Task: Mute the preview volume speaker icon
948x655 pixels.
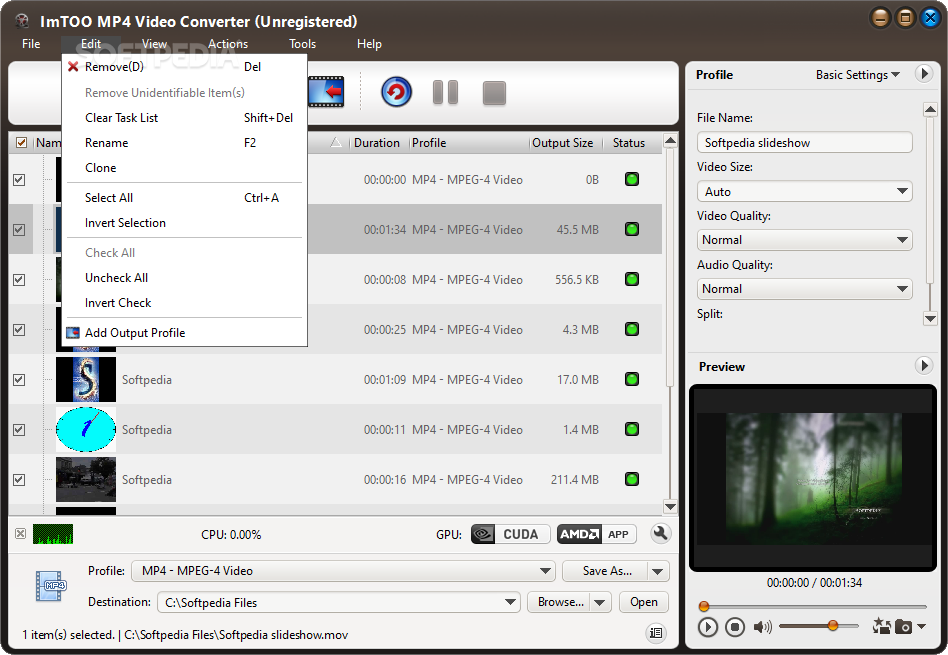Action: tap(762, 627)
